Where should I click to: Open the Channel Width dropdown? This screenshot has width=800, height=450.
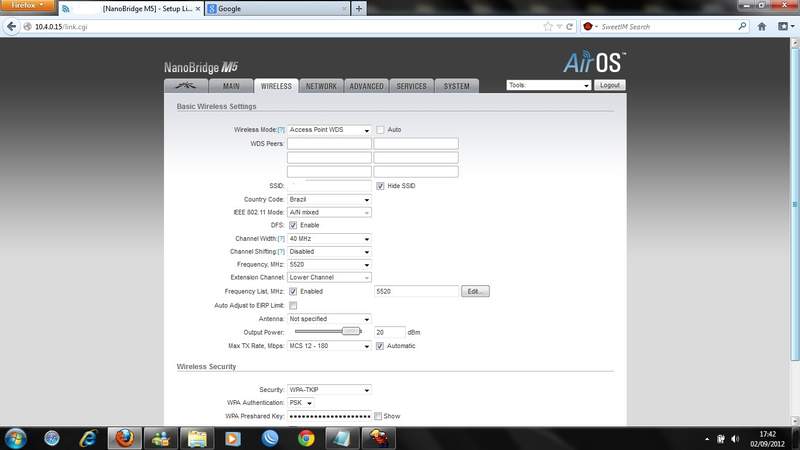click(x=329, y=239)
